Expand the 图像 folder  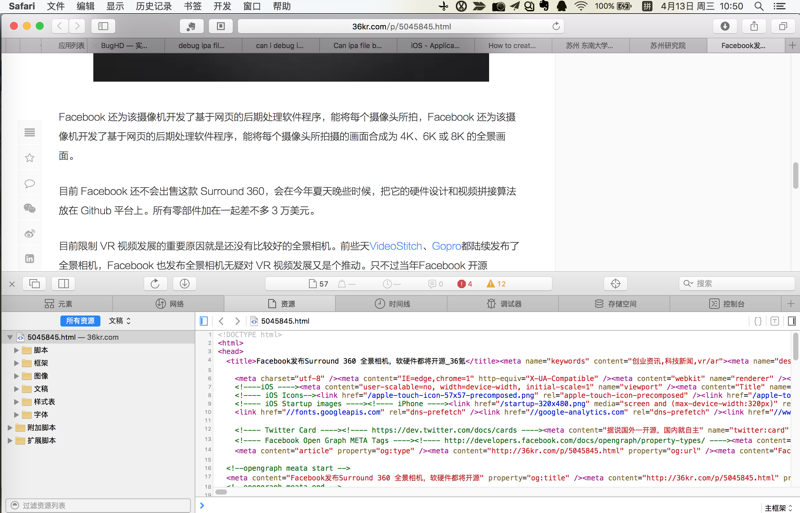(x=16, y=376)
